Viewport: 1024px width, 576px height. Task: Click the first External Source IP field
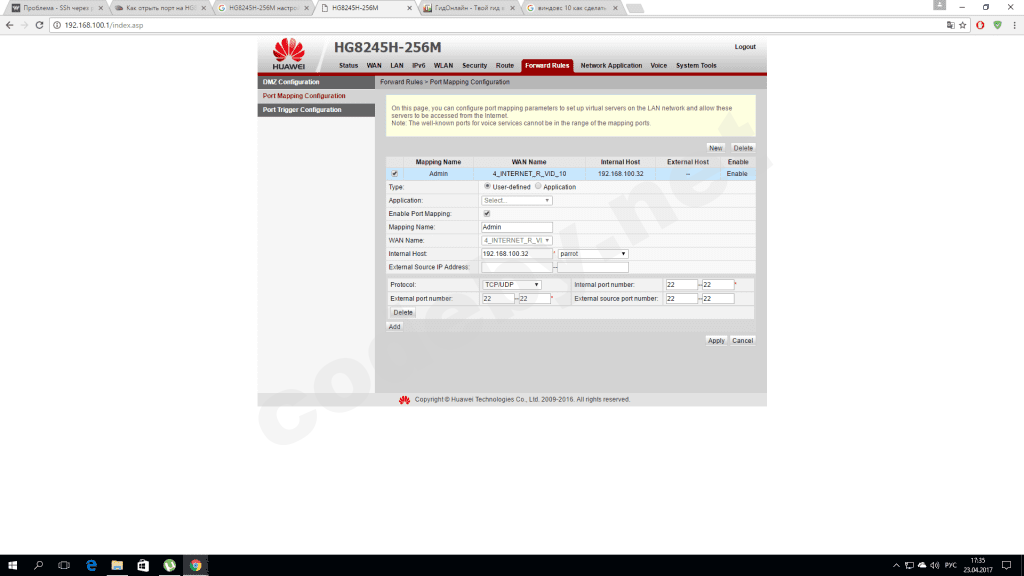pos(517,267)
